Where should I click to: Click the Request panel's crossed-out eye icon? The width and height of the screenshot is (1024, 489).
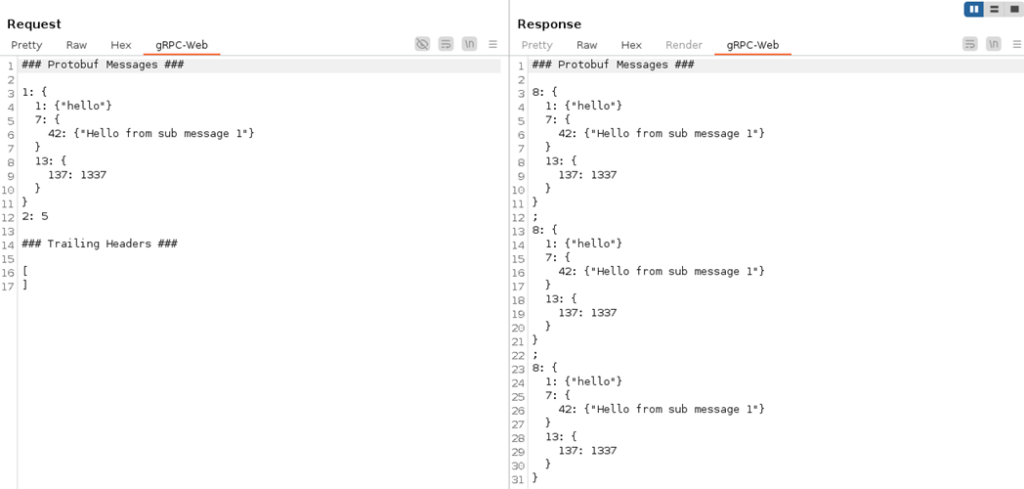pyautogui.click(x=423, y=44)
